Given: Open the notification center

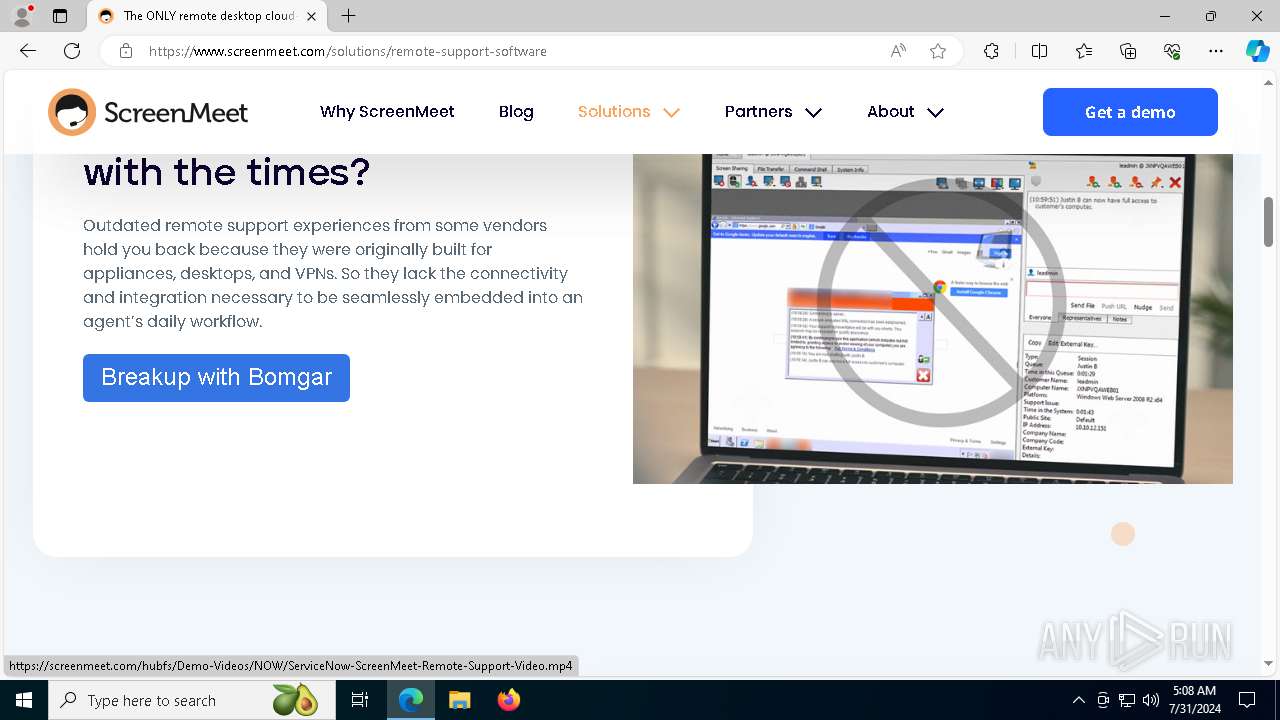Looking at the screenshot, I should click(1247, 700).
